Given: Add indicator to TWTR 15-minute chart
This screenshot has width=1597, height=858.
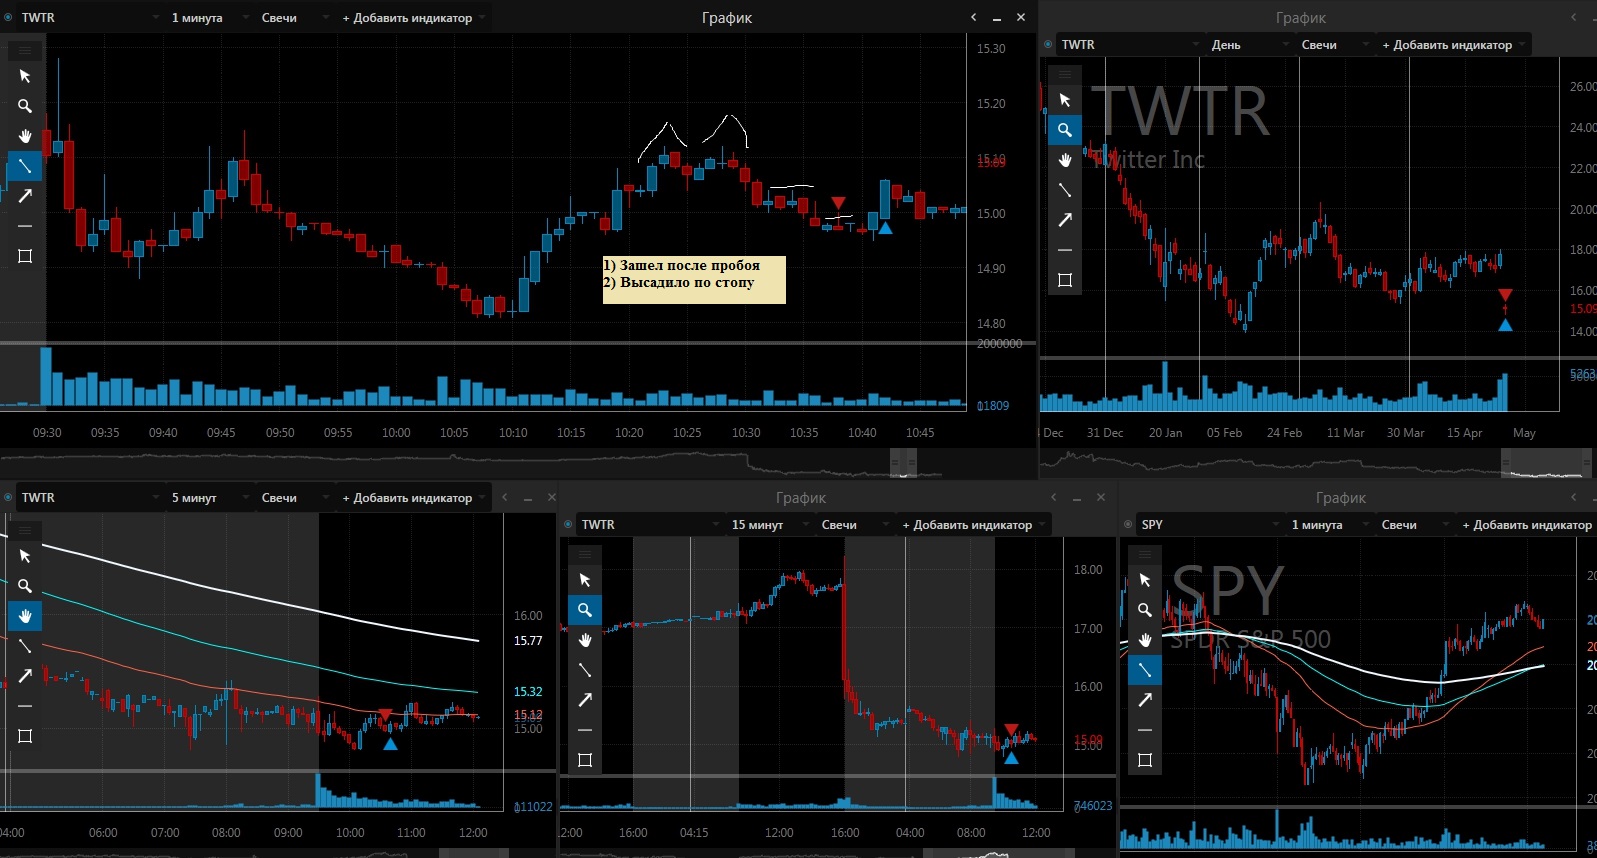Looking at the screenshot, I should [x=973, y=525].
